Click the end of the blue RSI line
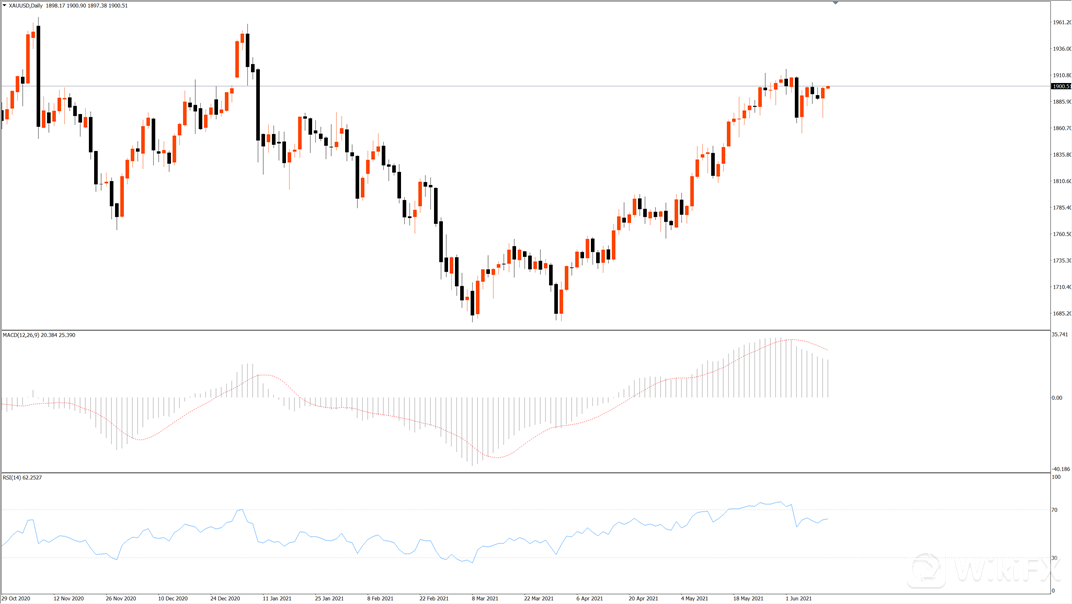Viewport: 1072px width, 604px height. (828, 519)
